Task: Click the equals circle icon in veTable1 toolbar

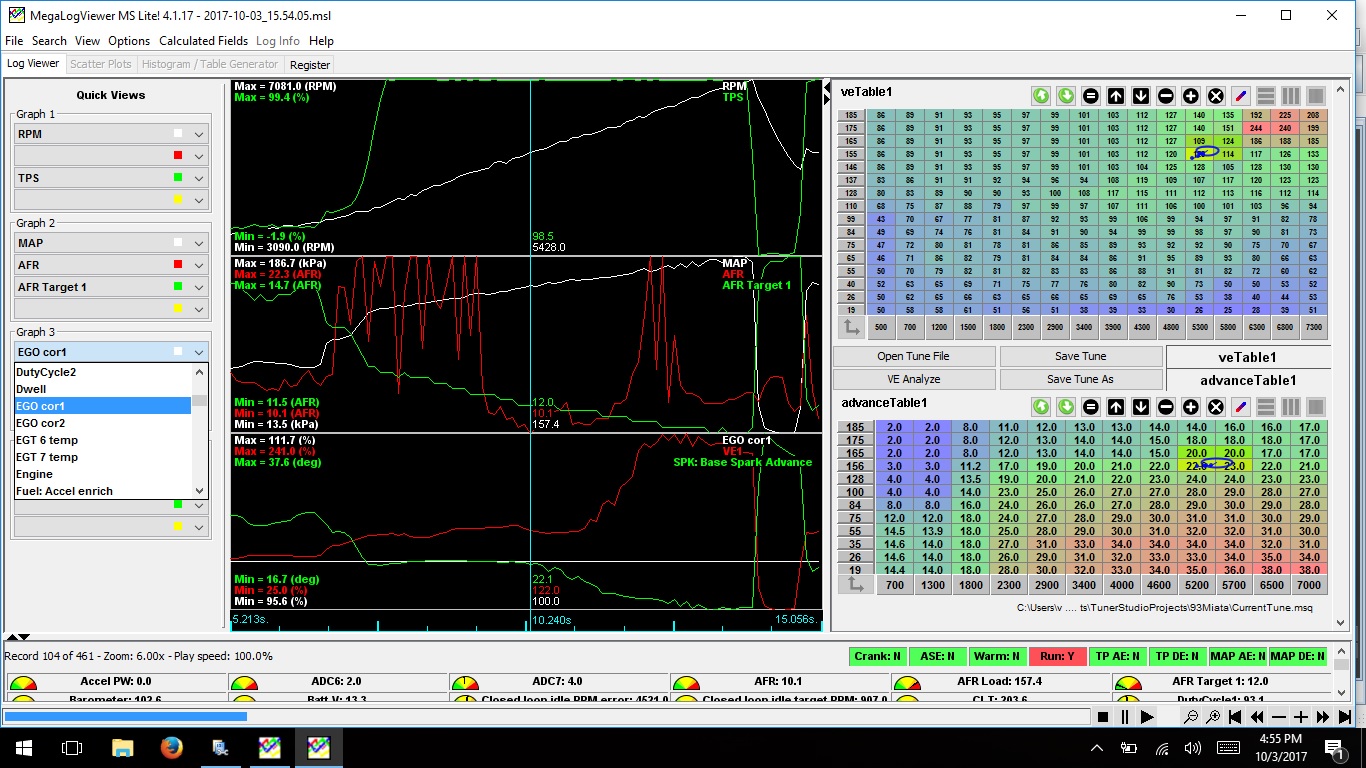Action: 1091,96
